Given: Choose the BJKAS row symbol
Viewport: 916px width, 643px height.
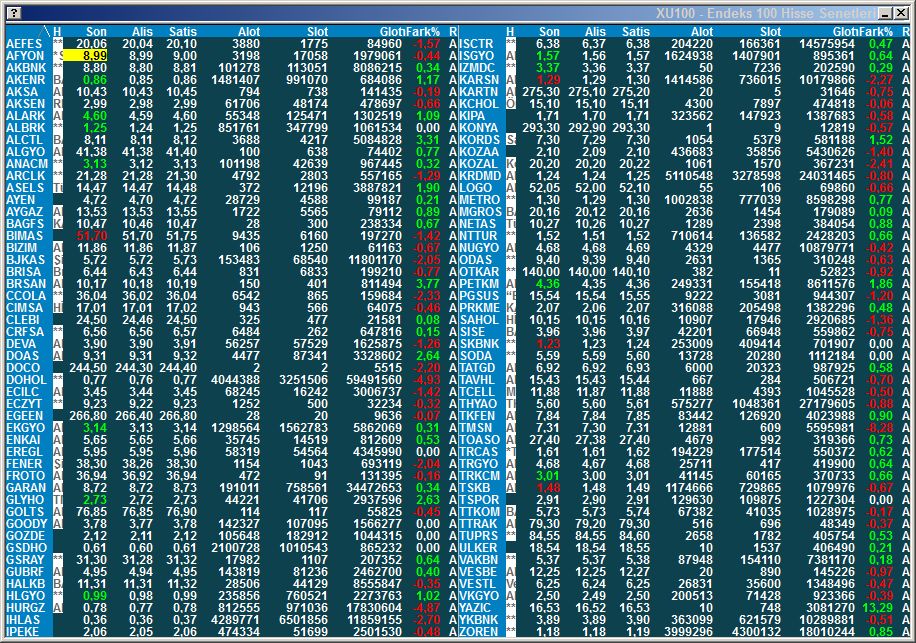Looking at the screenshot, I should click(25, 259).
